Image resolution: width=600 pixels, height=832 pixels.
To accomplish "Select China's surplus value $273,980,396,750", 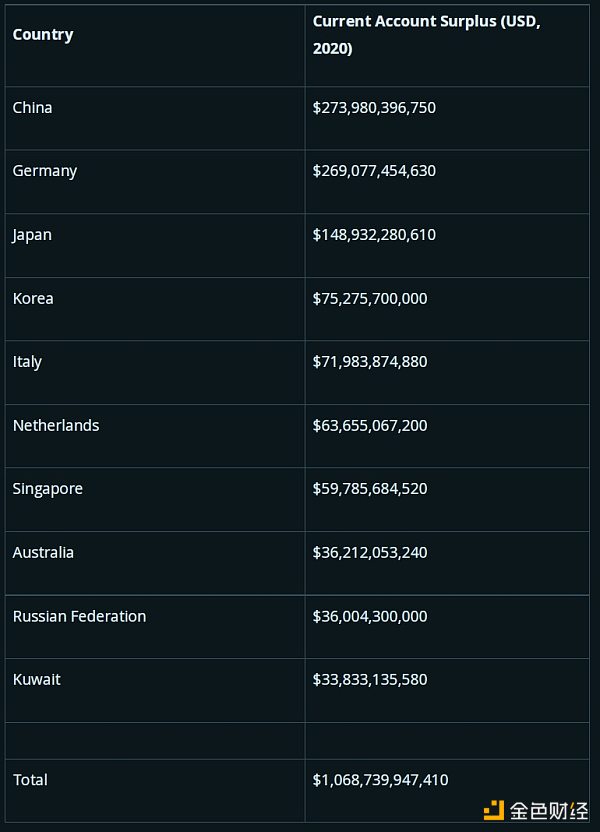I will [374, 108].
